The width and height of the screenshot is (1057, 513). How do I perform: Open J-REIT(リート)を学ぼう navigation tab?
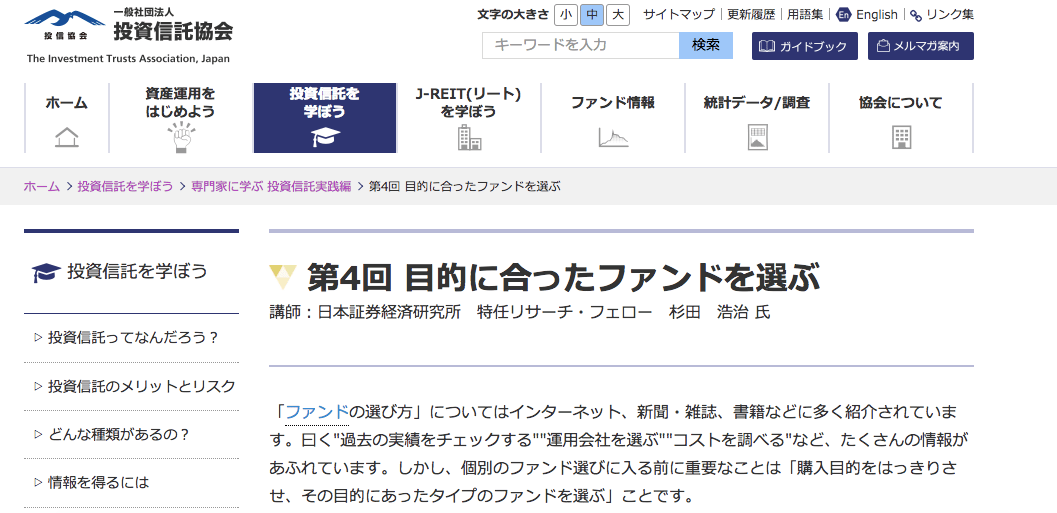(469, 118)
